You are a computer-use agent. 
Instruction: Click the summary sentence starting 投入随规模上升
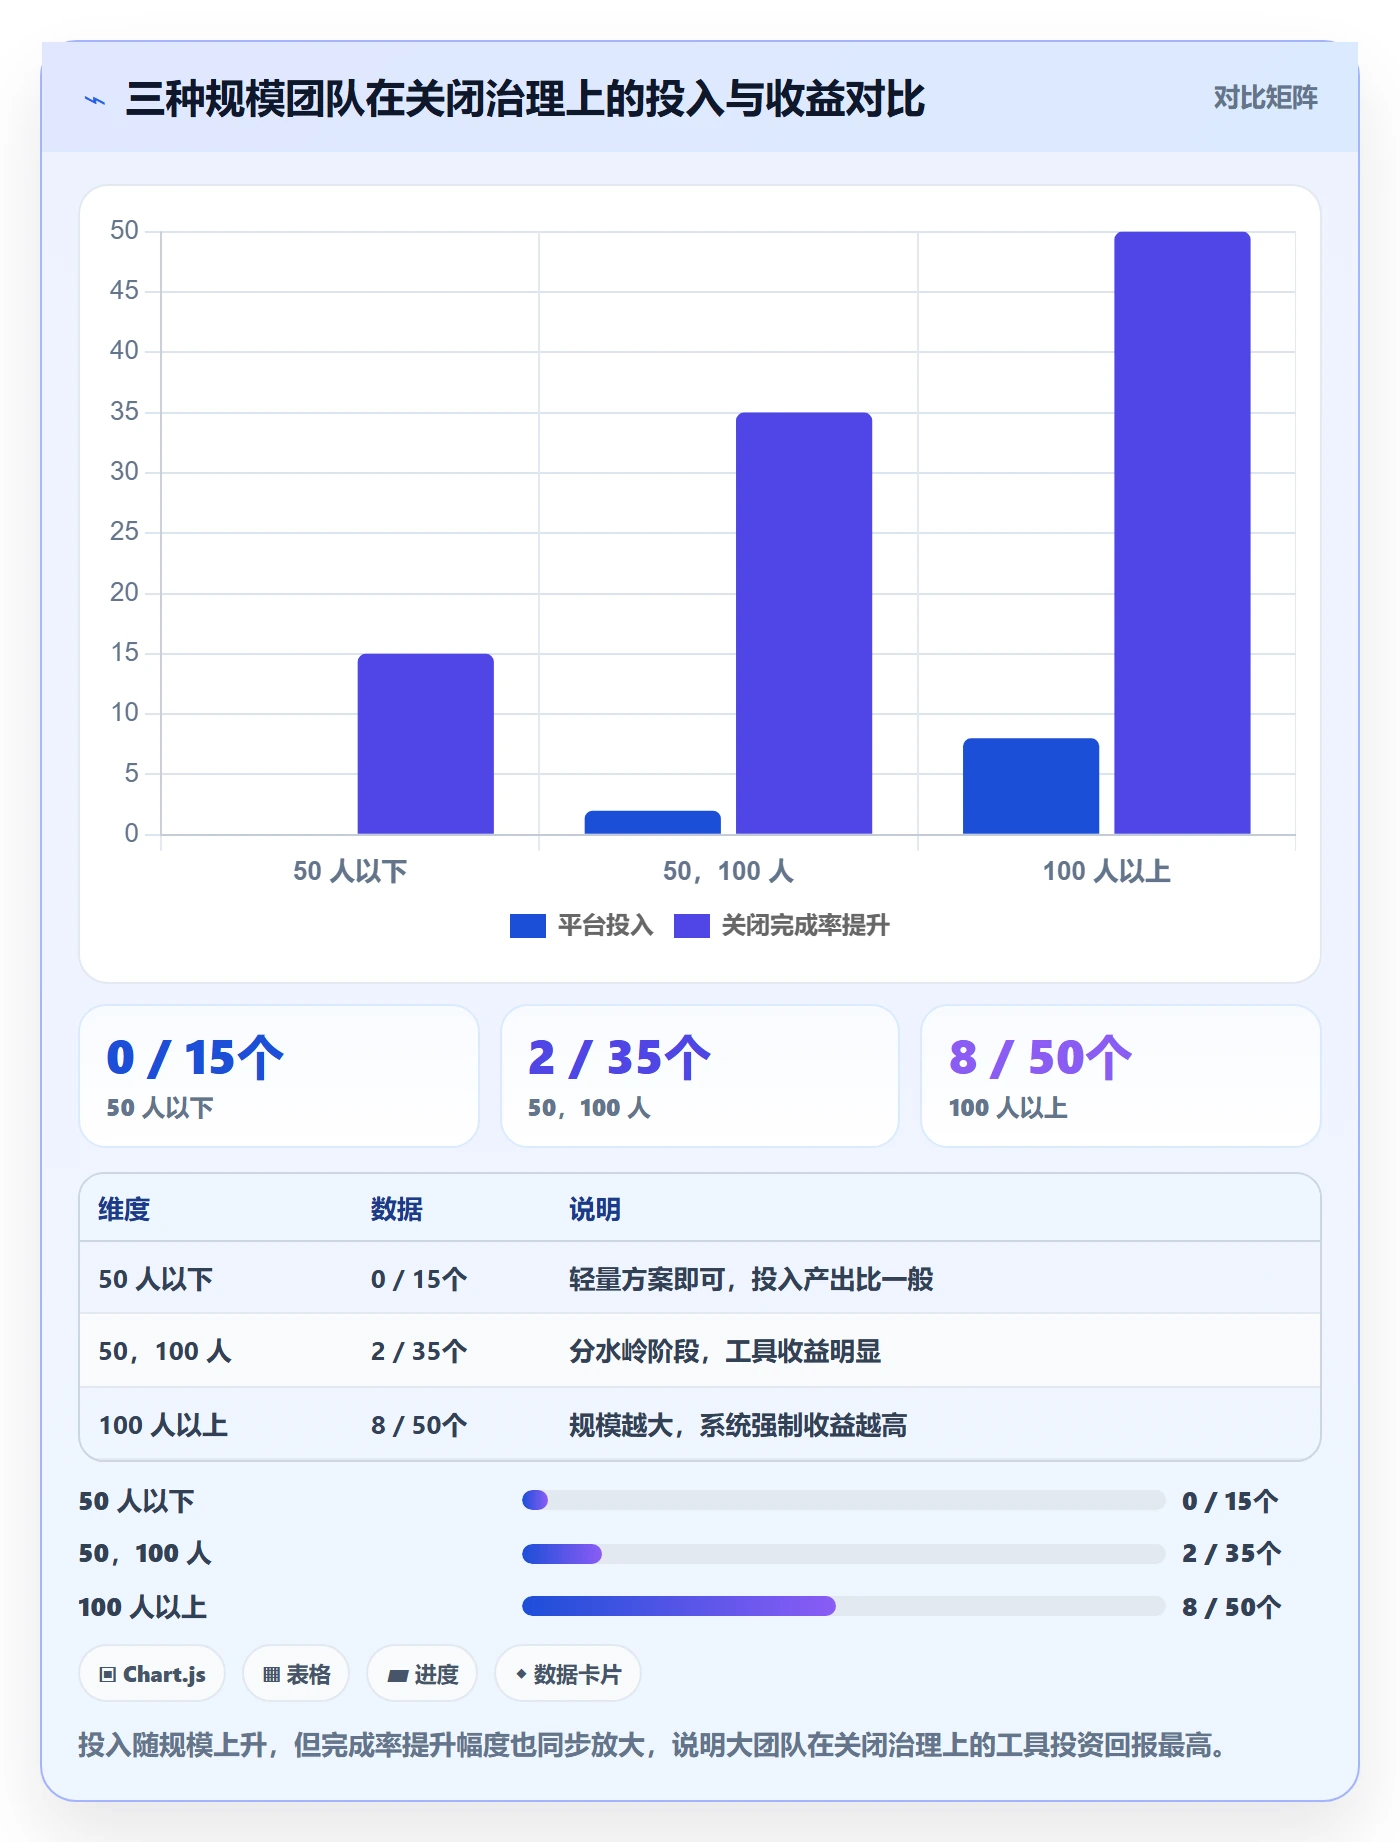click(652, 1745)
